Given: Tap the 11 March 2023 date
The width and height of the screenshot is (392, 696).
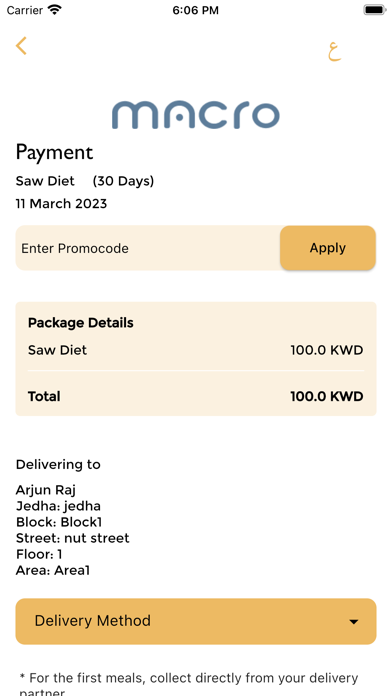Looking at the screenshot, I should pos(61,204).
